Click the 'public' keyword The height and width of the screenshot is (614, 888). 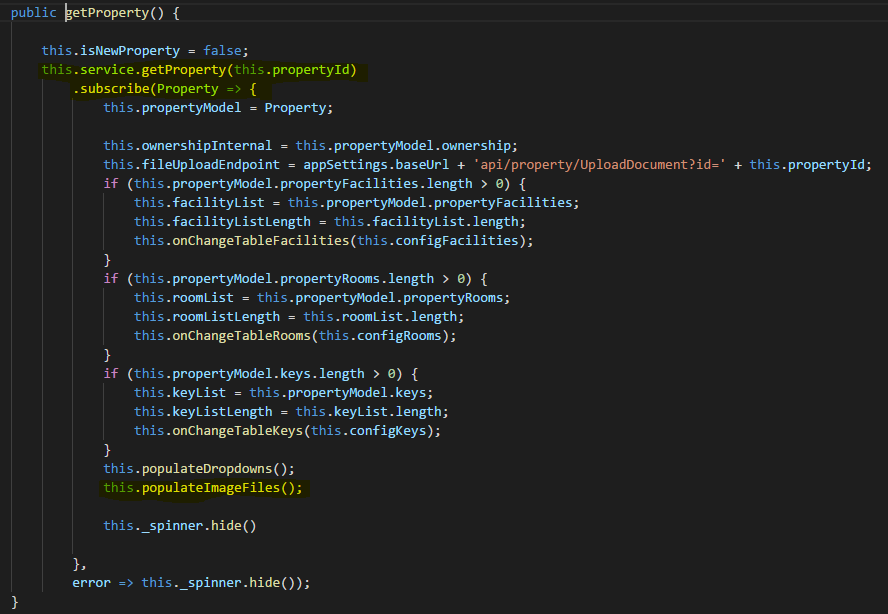(x=33, y=12)
